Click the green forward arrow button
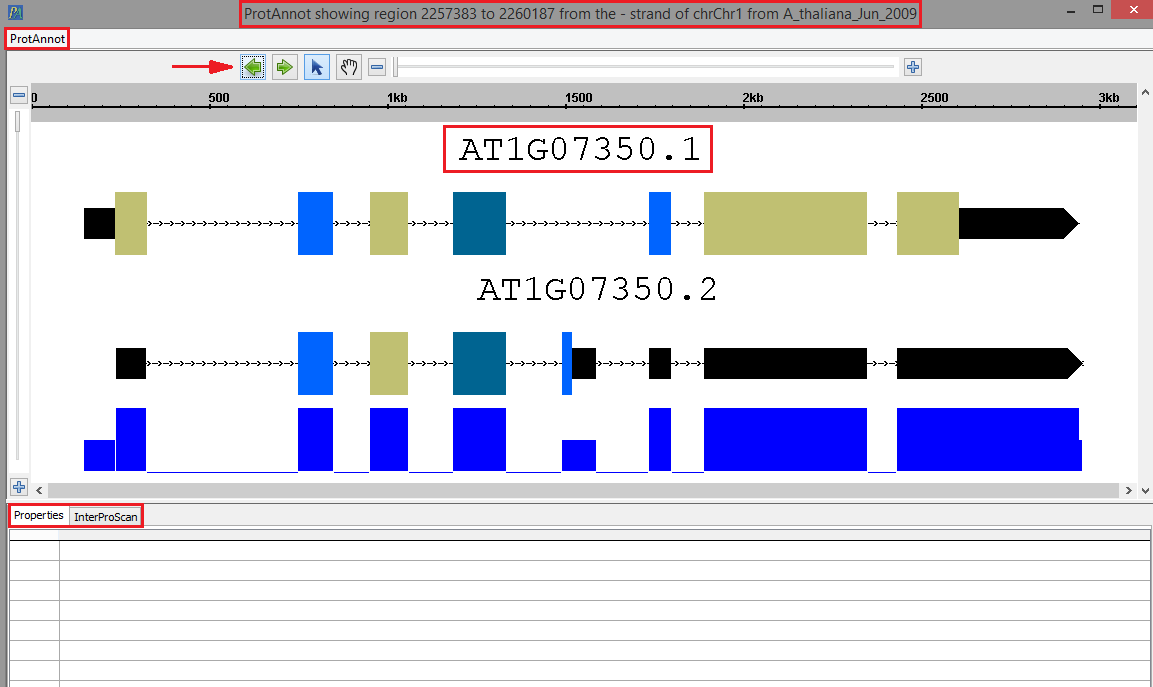Image resolution: width=1153 pixels, height=687 pixels. [x=285, y=67]
